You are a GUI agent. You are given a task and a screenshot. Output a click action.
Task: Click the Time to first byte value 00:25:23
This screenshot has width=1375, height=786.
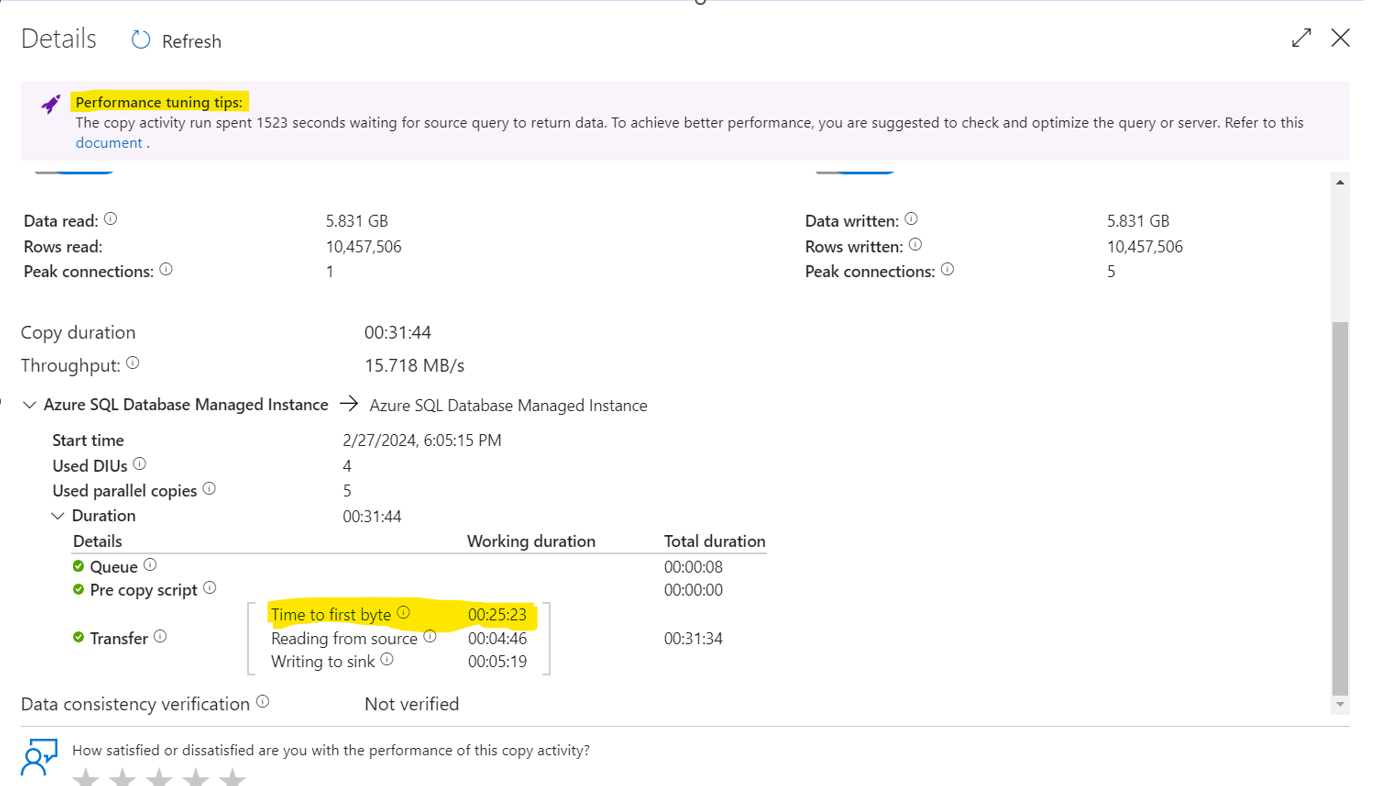pyautogui.click(x=497, y=615)
